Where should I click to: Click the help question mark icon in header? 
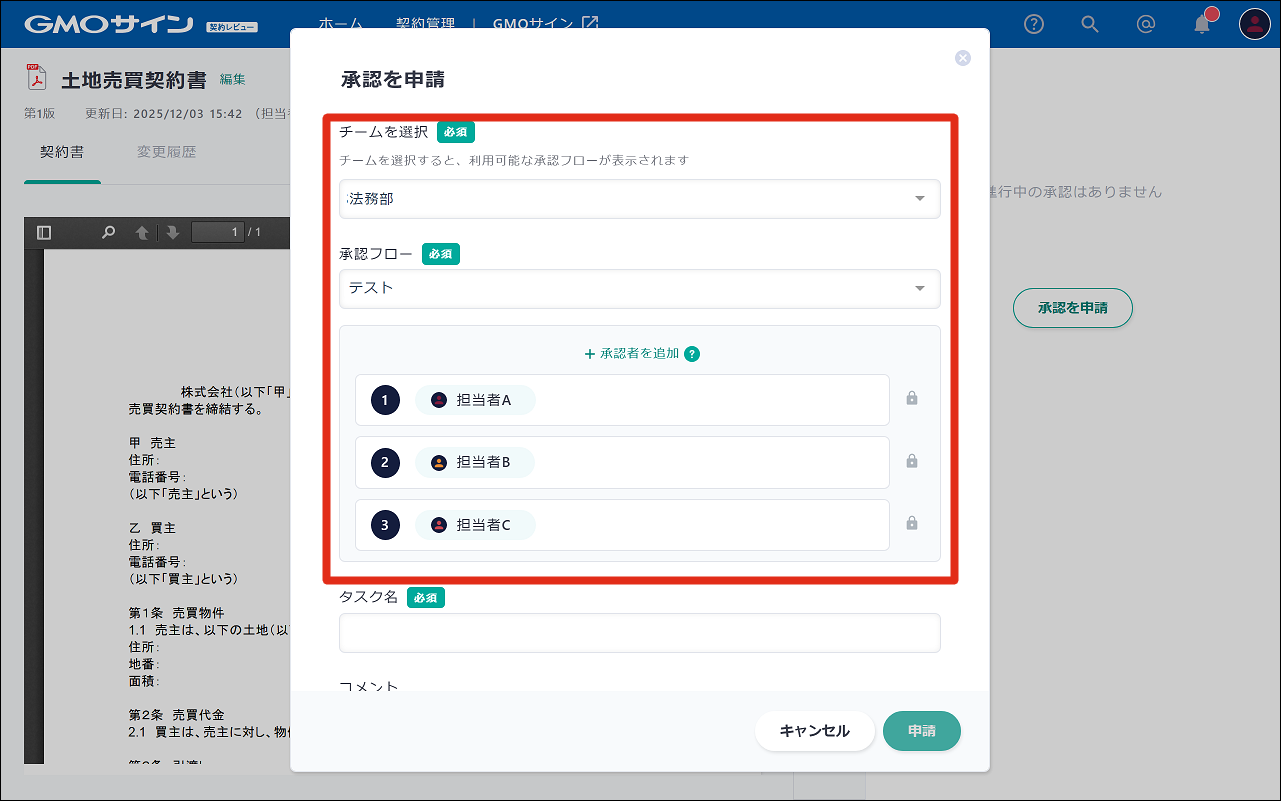(1034, 24)
